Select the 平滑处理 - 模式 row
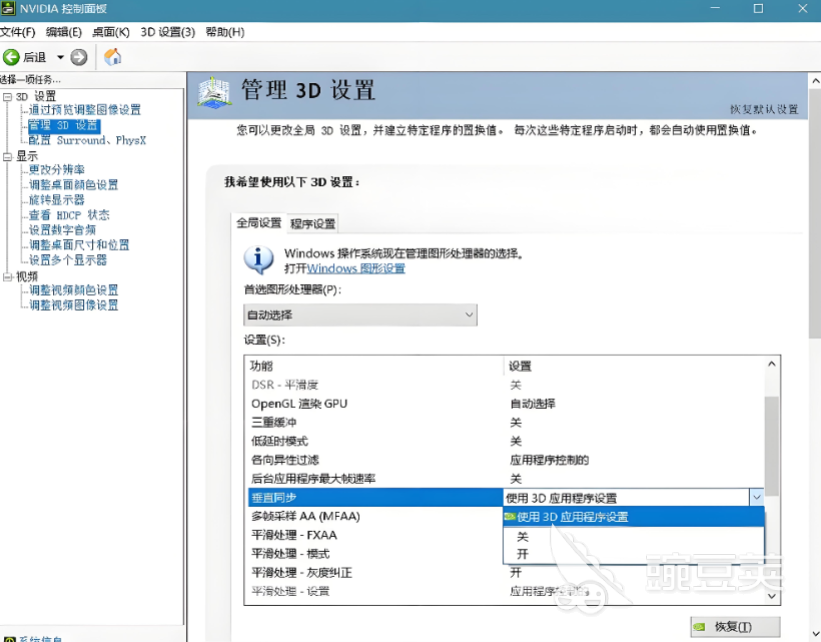Viewport: 821px width, 642px height. point(375,554)
